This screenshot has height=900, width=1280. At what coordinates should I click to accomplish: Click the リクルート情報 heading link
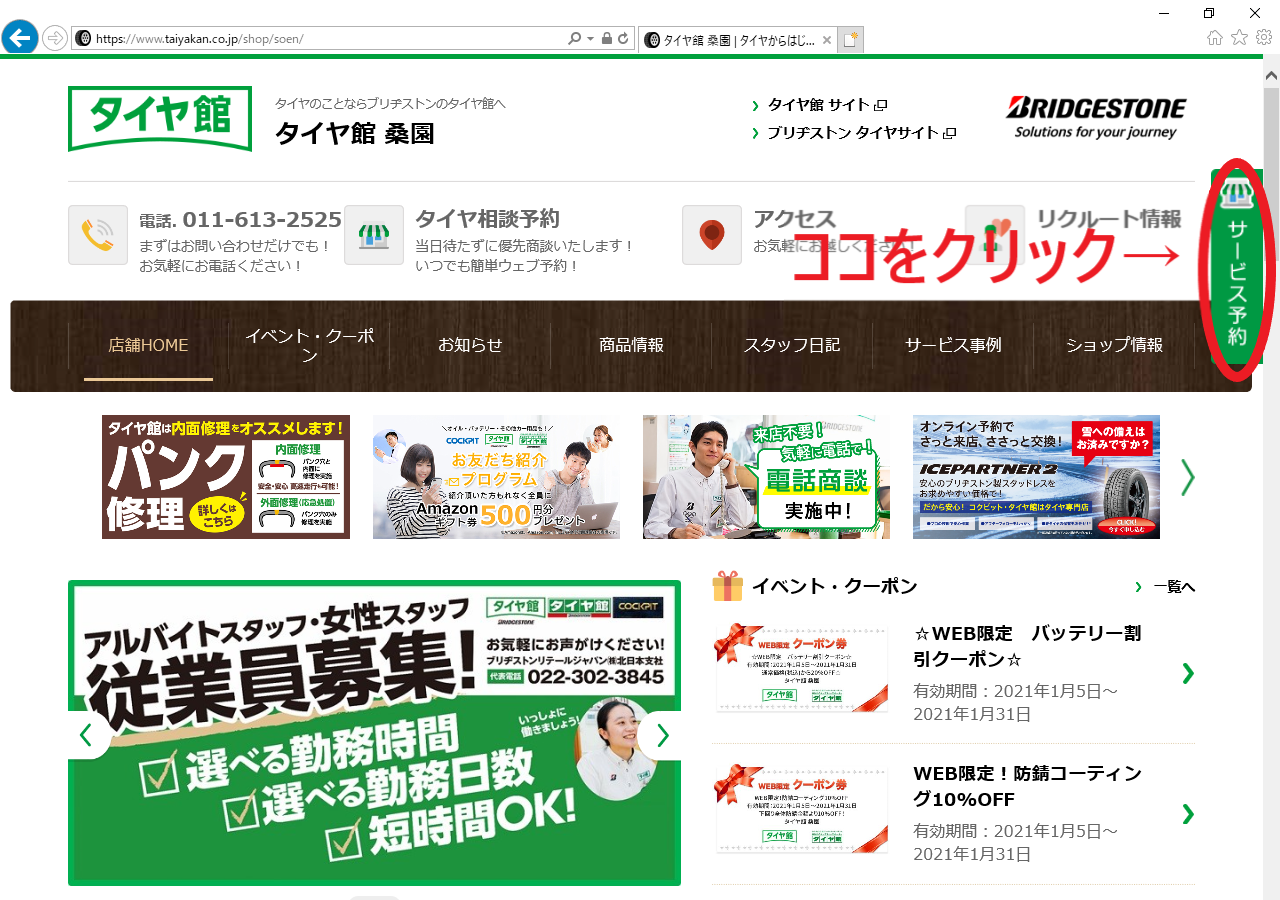1109,219
